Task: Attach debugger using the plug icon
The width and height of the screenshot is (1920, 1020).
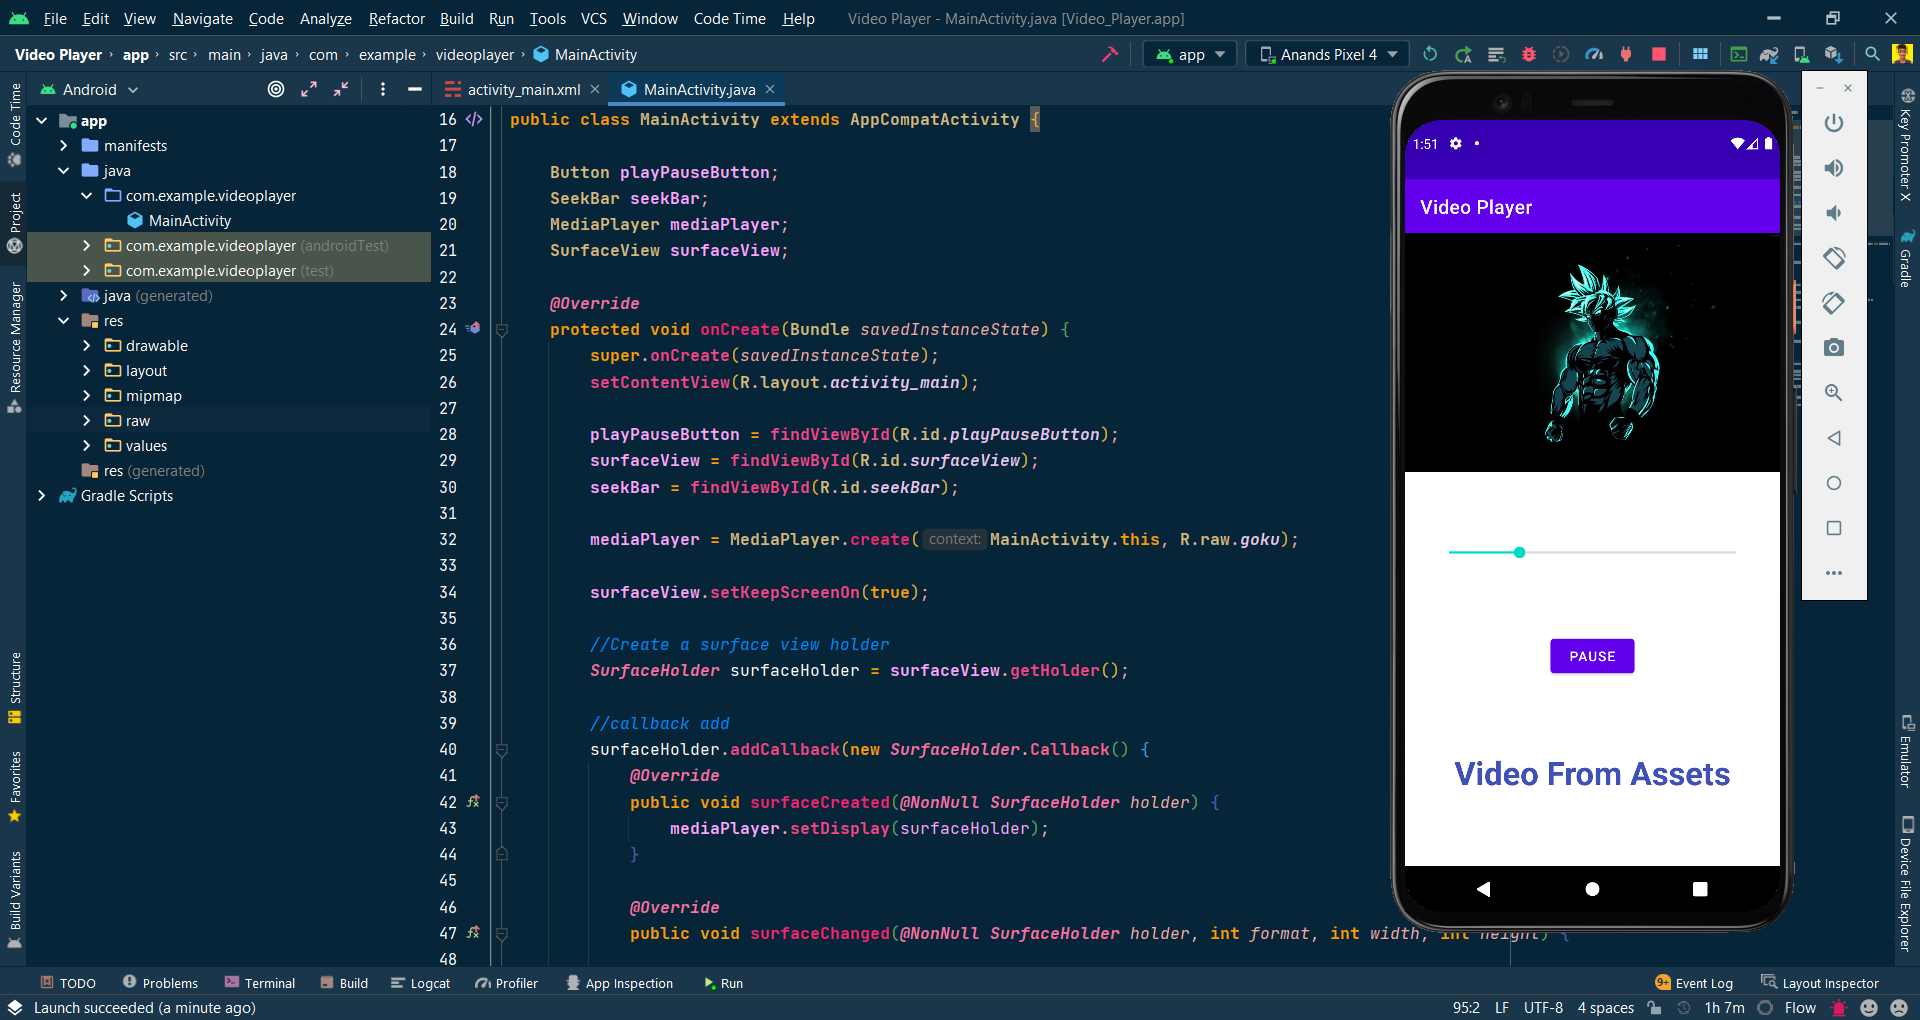Action: pos(1626,54)
